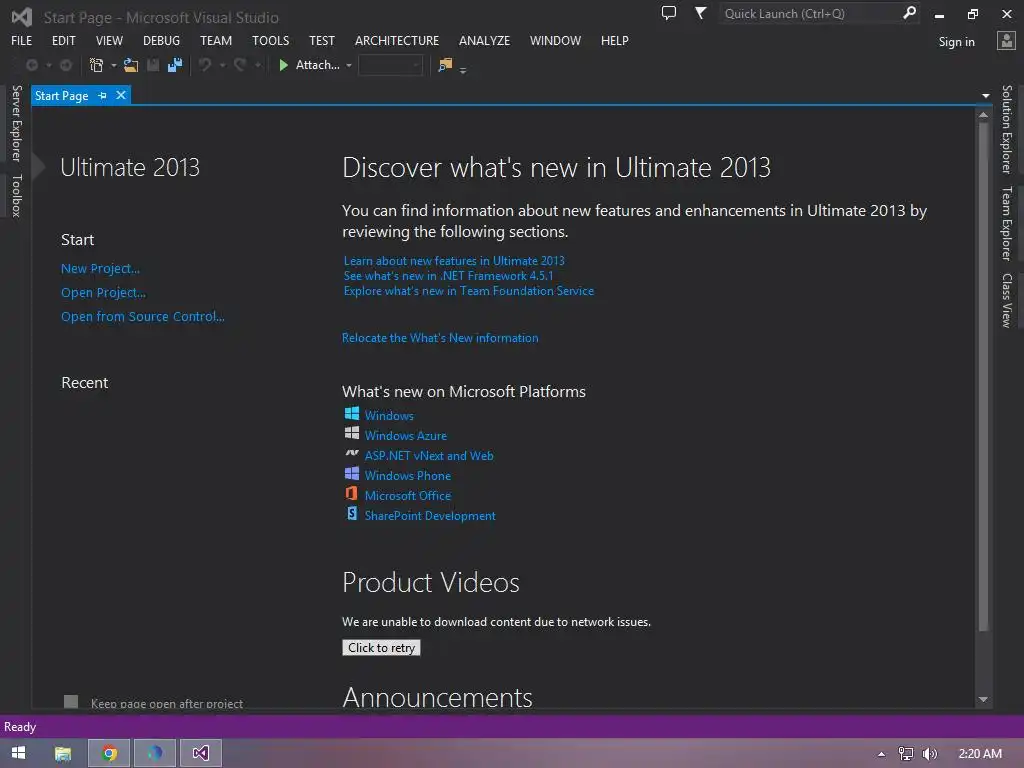Check Keep page open after project checkbox
This screenshot has height=768, width=1024.
[71, 702]
